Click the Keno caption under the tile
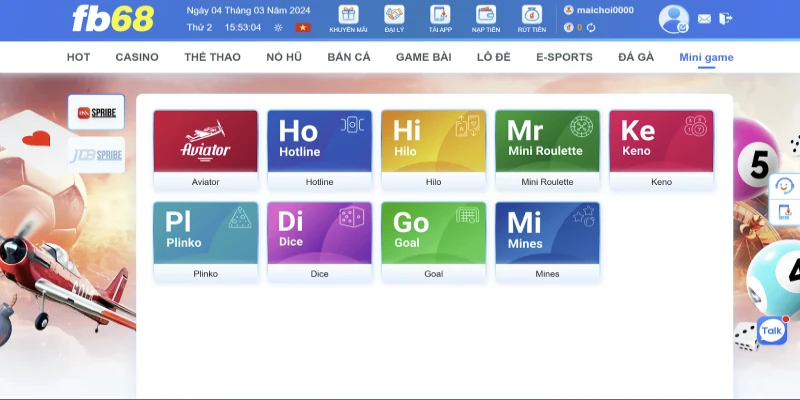The image size is (800, 400). click(661, 182)
